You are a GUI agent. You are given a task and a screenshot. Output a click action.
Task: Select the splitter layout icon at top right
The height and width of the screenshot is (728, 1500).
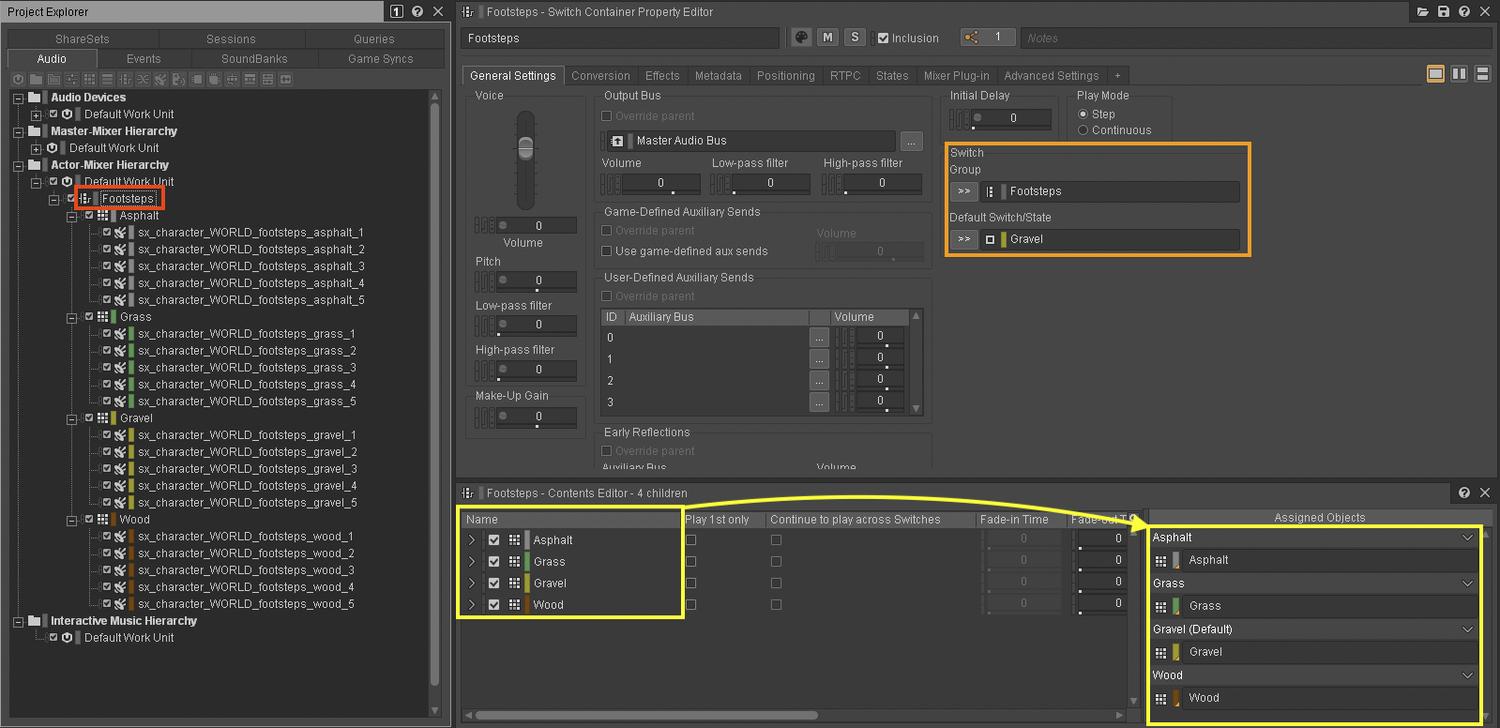(x=1458, y=74)
